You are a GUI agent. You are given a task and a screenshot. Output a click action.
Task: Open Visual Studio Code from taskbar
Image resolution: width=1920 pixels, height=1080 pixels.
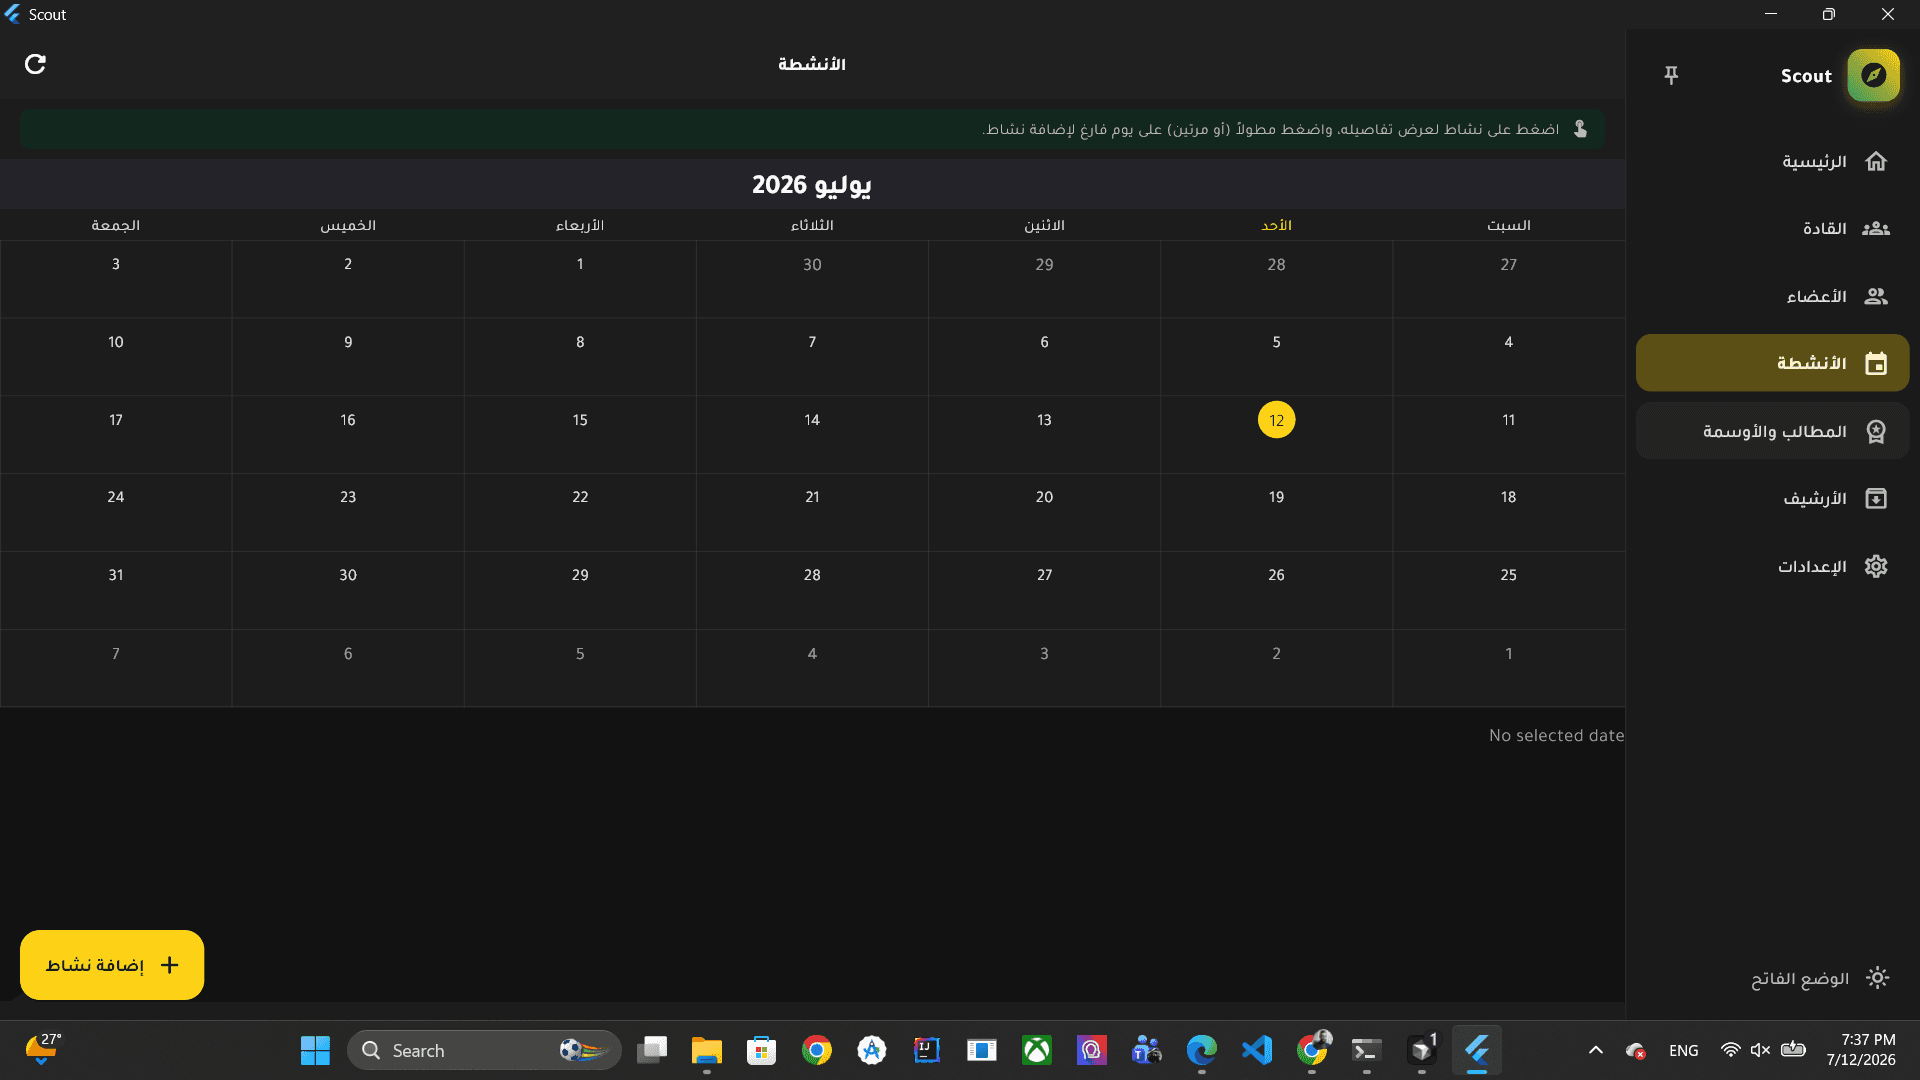[1256, 1050]
